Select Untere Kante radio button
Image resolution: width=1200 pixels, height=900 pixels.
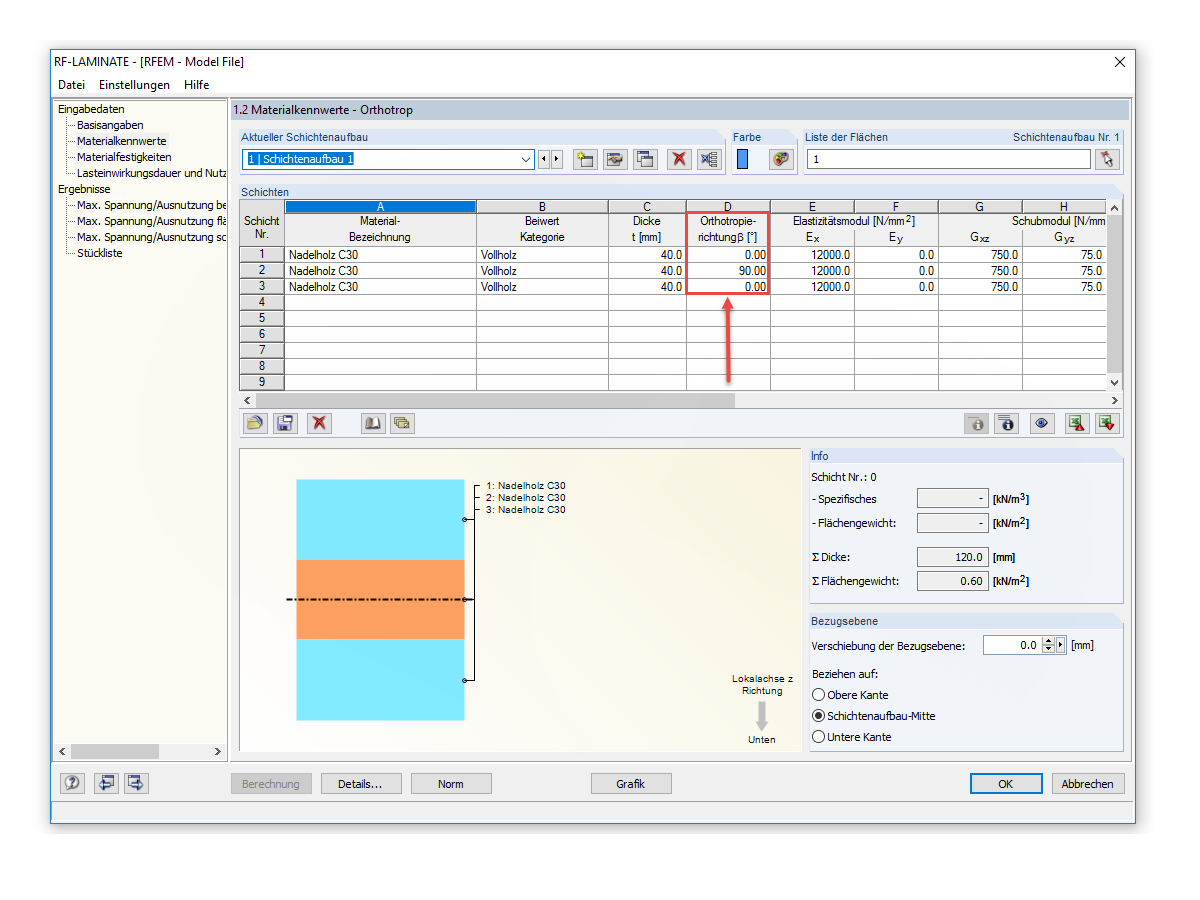coord(819,737)
